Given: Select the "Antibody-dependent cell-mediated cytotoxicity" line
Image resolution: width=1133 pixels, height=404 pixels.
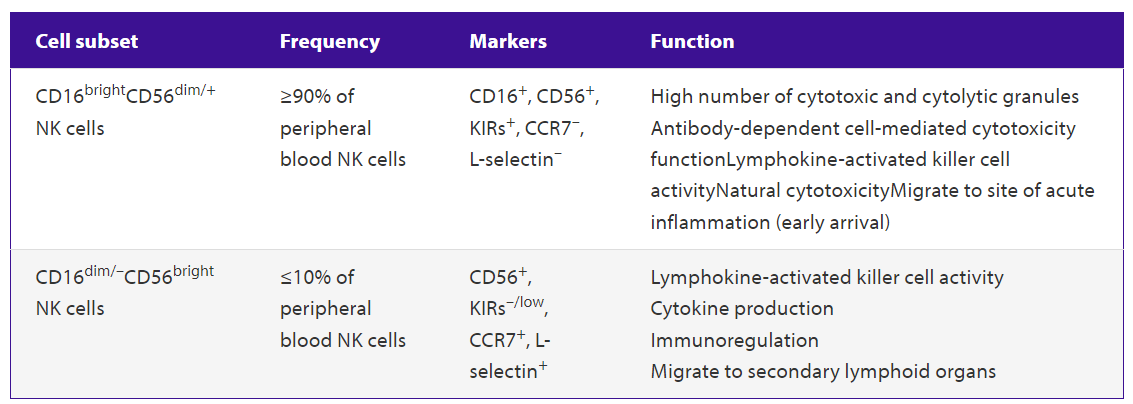Looking at the screenshot, I should point(863,128).
